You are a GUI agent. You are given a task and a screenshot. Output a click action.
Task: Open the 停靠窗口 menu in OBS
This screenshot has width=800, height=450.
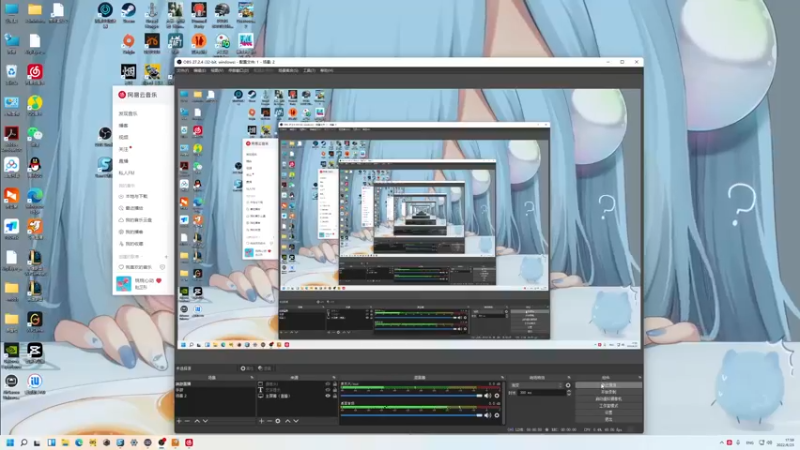pos(238,70)
